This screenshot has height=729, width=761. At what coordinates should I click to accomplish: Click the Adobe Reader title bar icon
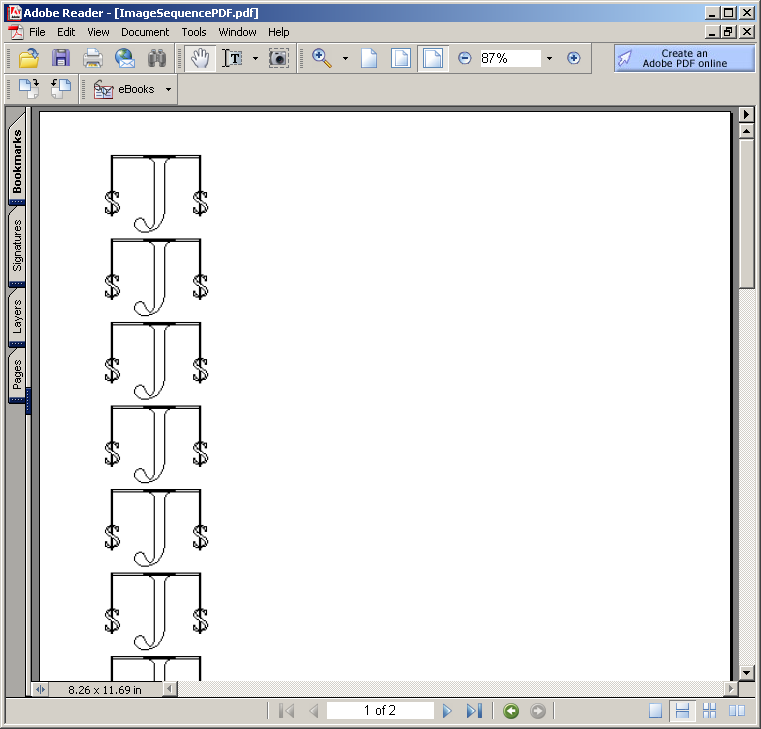point(15,13)
